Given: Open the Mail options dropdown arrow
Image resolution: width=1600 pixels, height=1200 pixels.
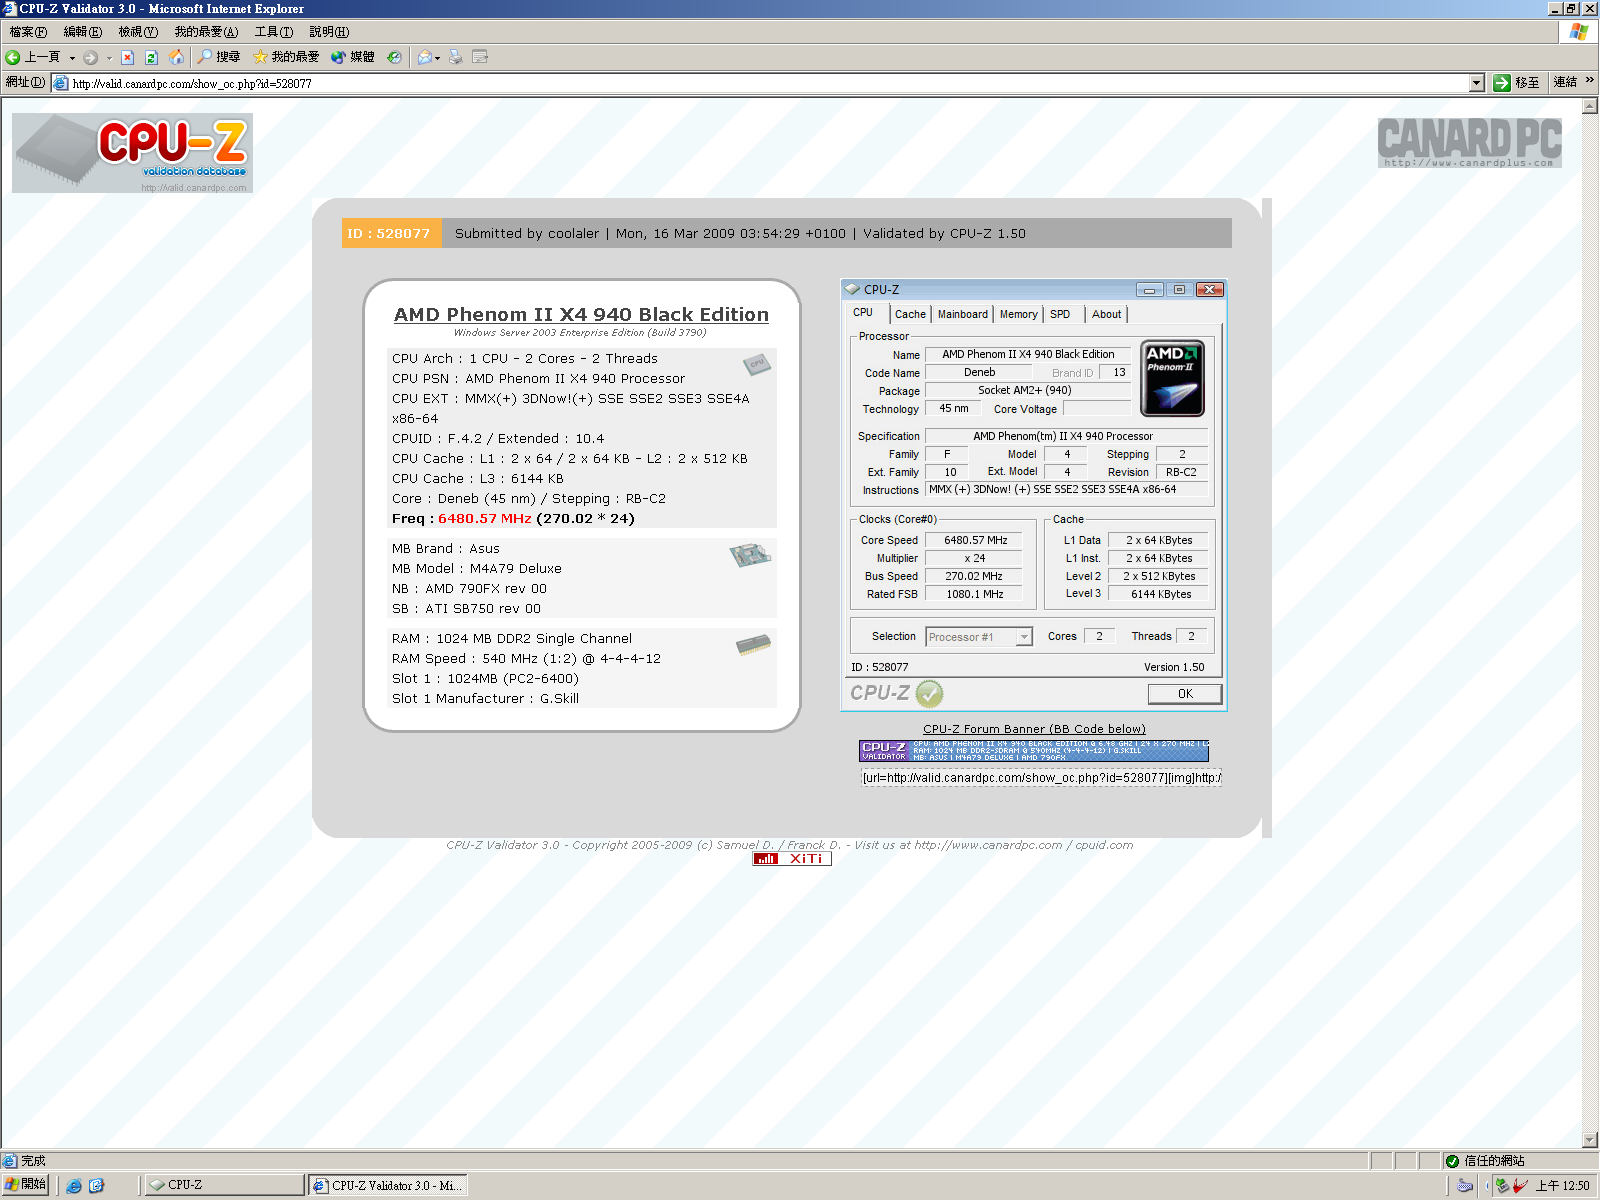Looking at the screenshot, I should [437, 58].
